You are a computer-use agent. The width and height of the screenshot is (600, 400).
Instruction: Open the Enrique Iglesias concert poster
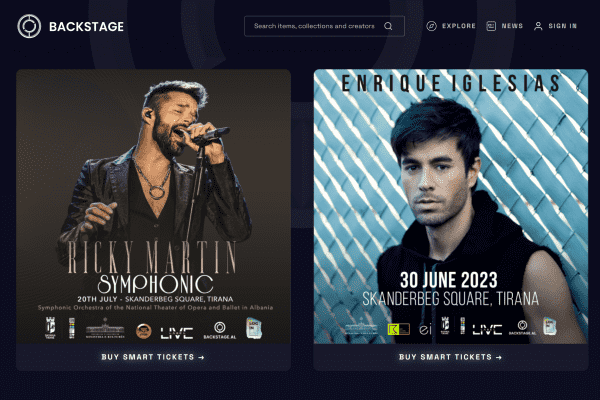coord(451,206)
